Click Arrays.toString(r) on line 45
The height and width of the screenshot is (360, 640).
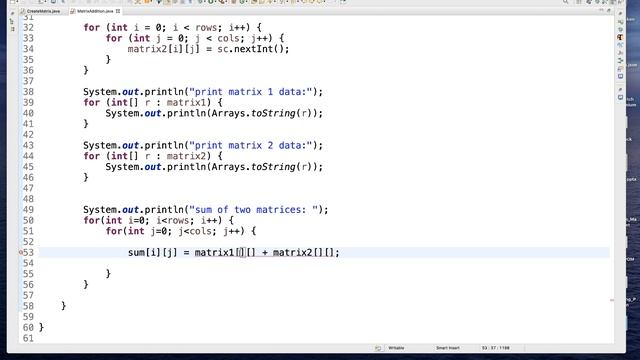click(x=261, y=167)
